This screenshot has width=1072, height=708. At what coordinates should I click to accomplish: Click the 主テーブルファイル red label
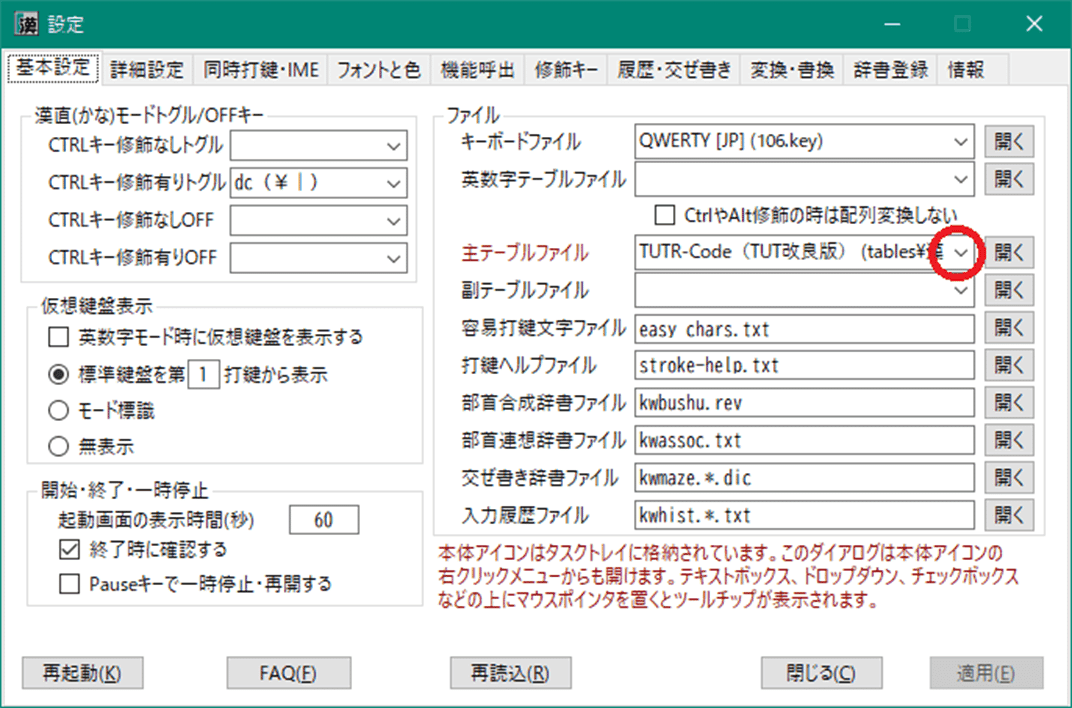tap(525, 253)
